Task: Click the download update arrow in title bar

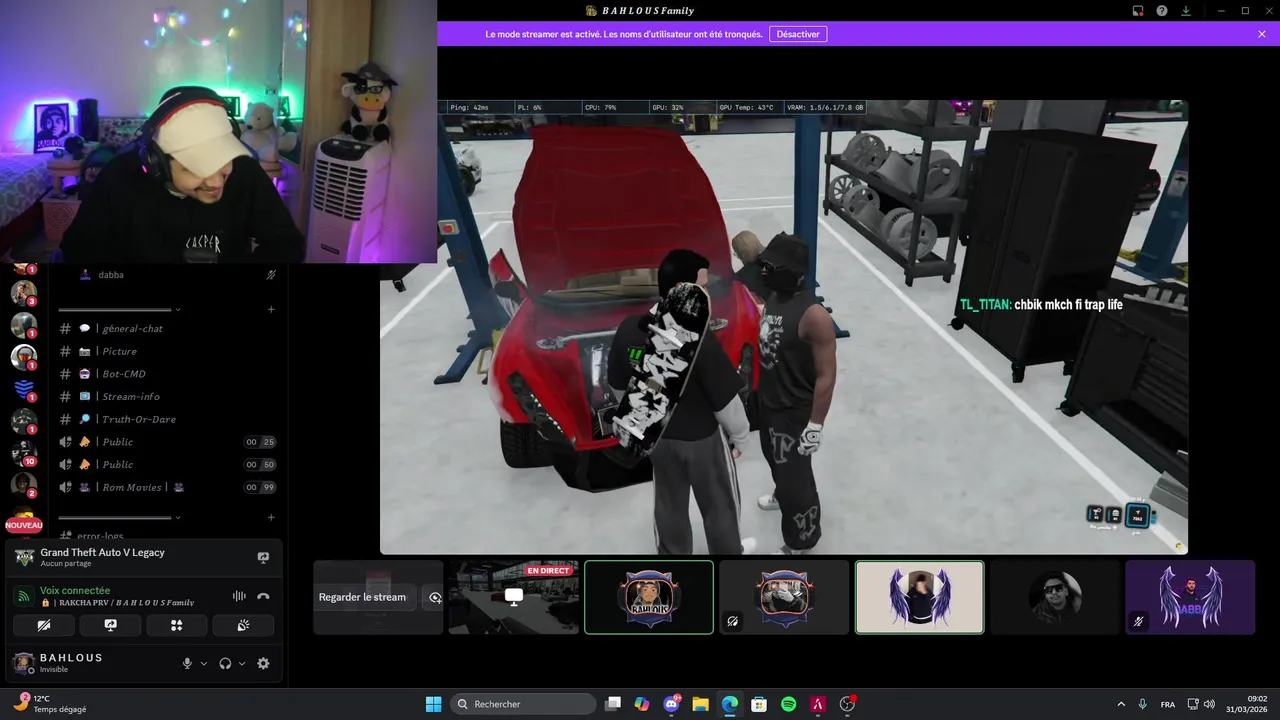Action: pos(1186,11)
